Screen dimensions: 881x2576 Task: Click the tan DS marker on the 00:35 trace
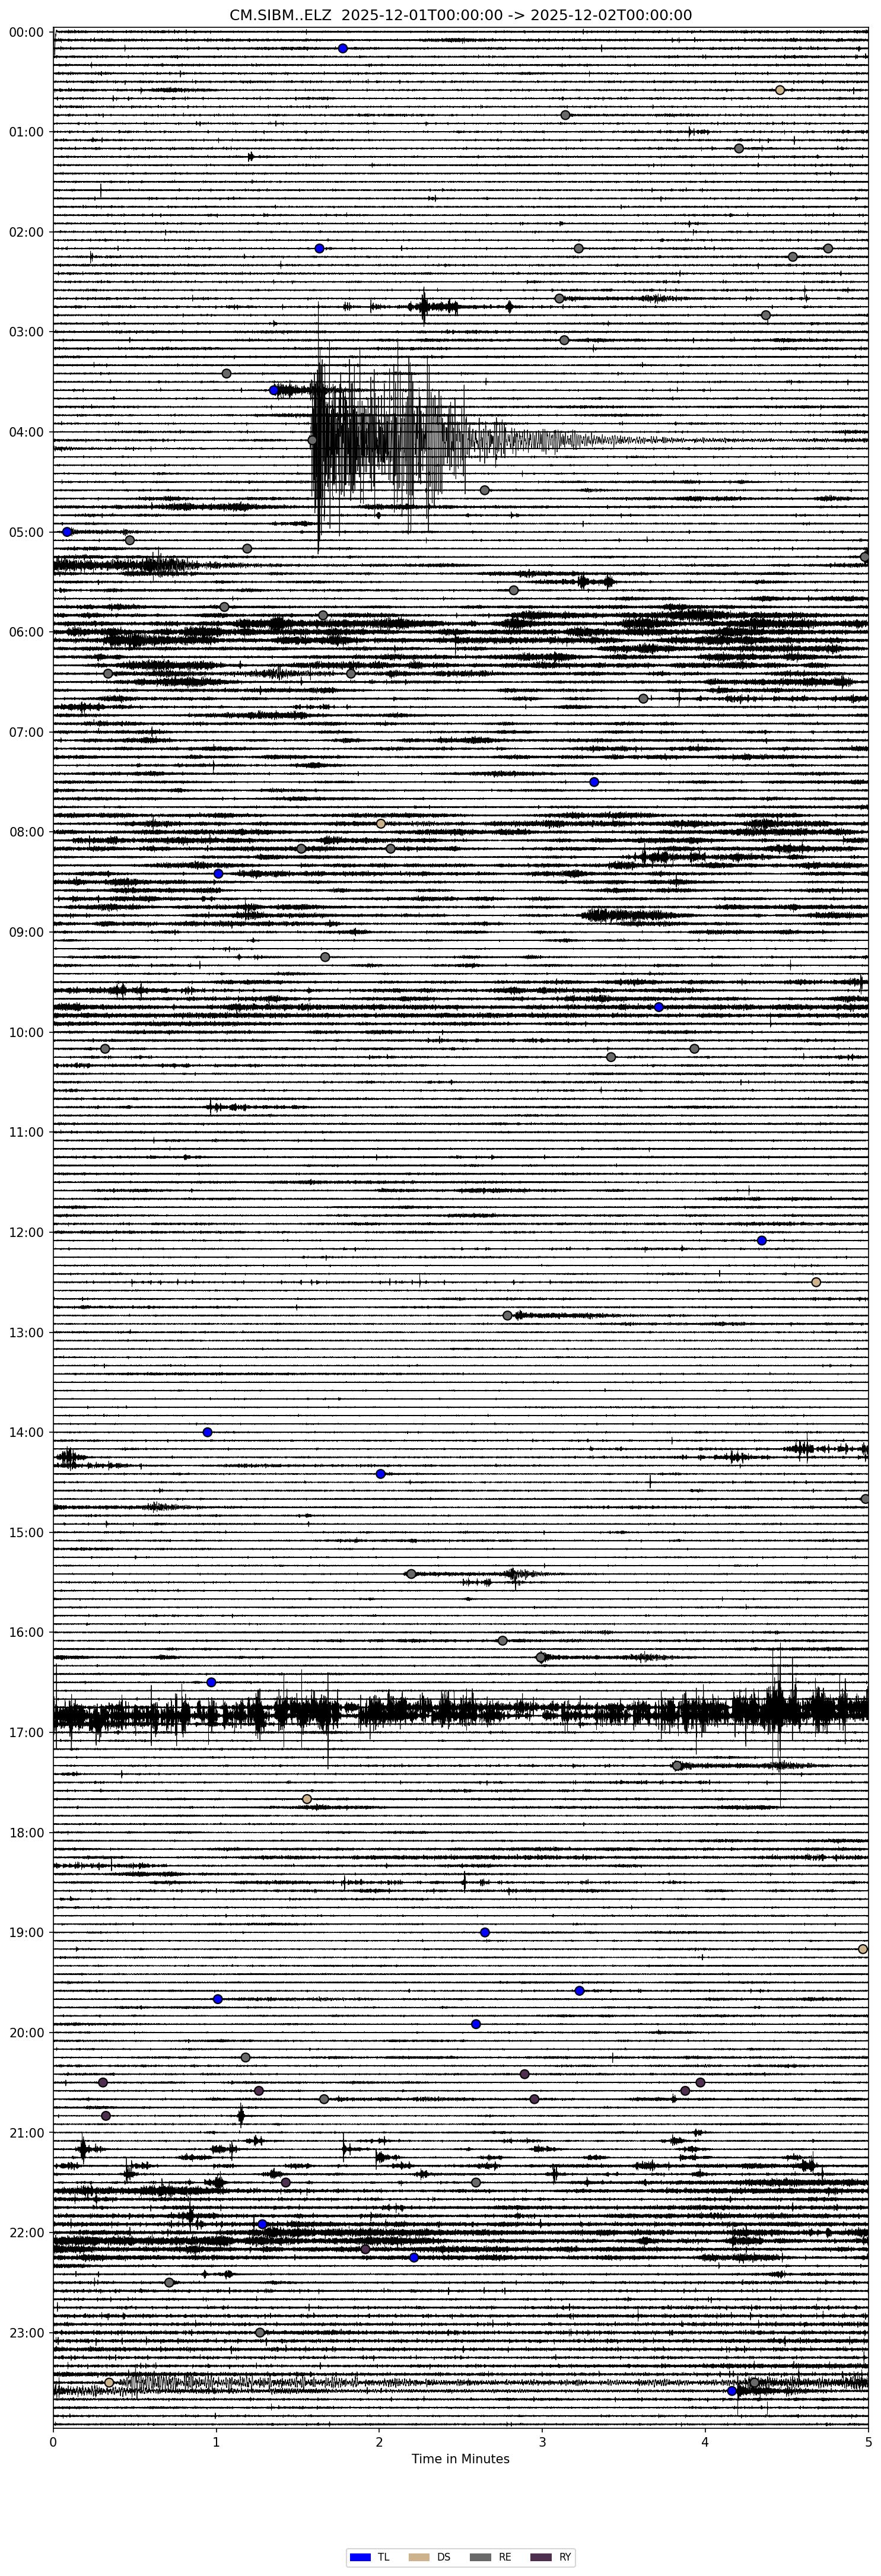780,90
